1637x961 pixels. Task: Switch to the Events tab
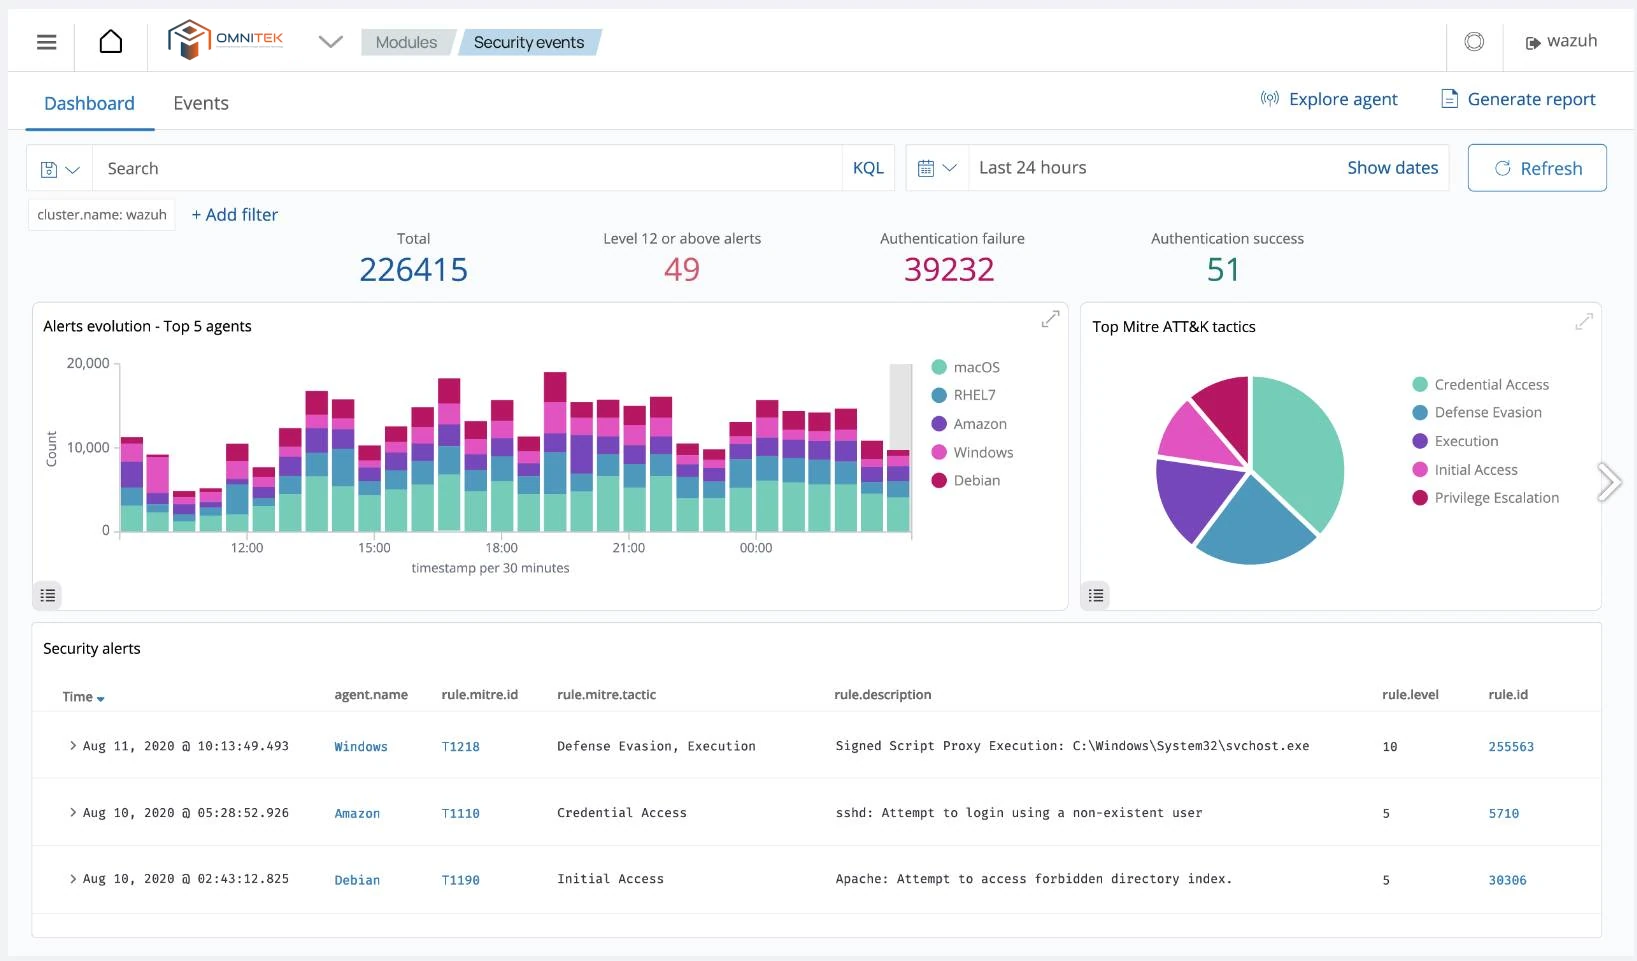tap(201, 103)
